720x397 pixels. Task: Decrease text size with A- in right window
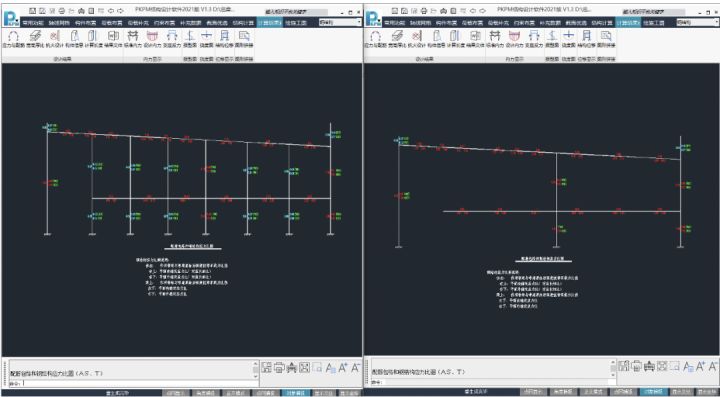tap(713, 366)
